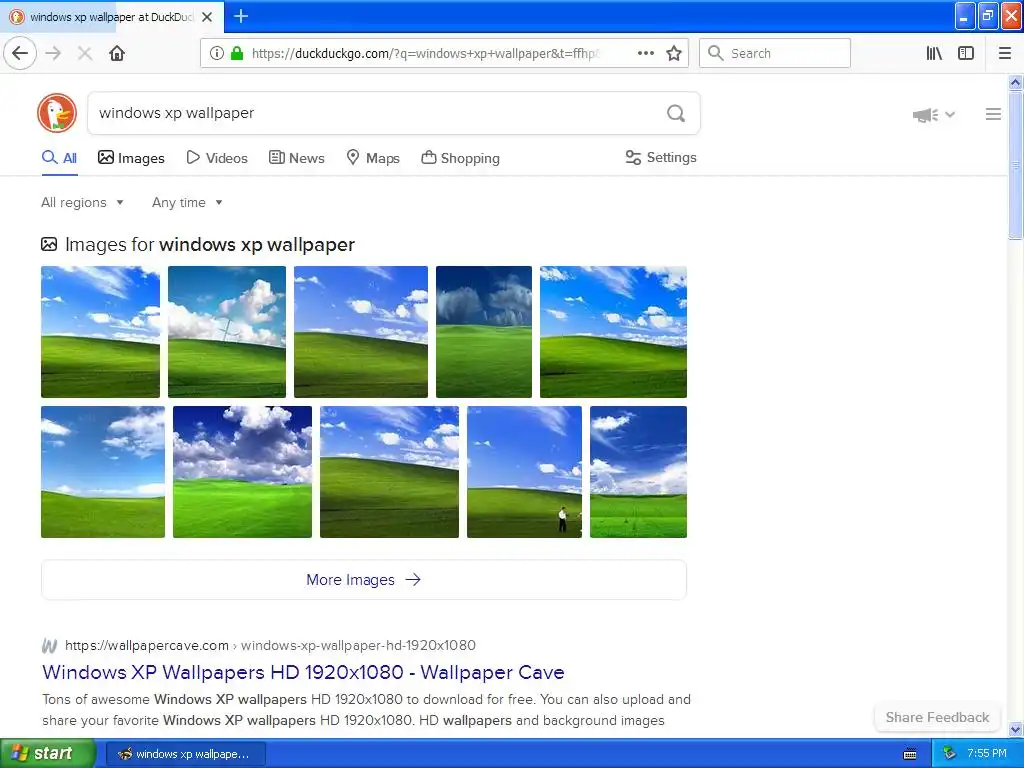
Task: Stop loading the current page
Action: (x=85, y=54)
